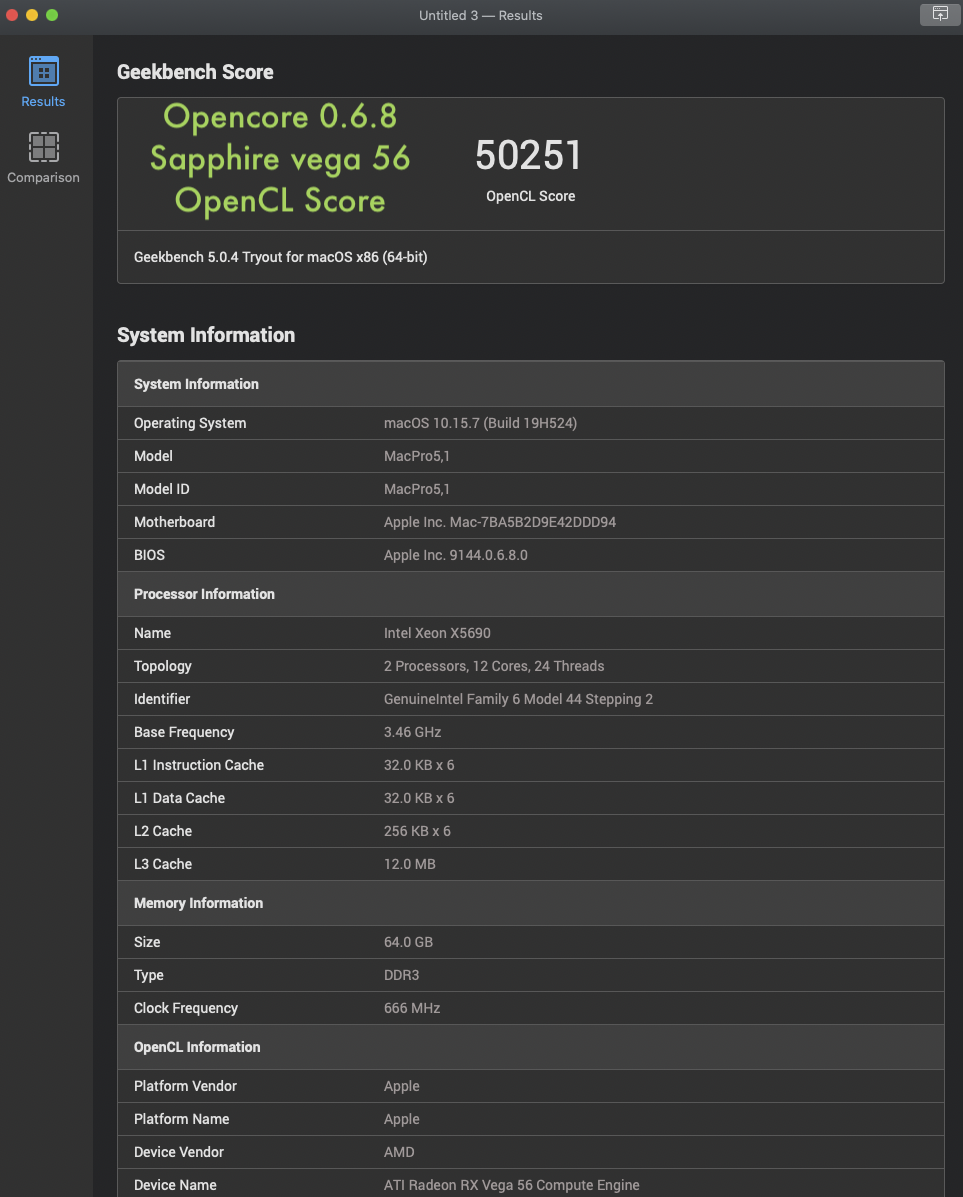The image size is (963, 1197).
Task: Click the 'Clock Frequency' row label
Action: coord(186,1008)
